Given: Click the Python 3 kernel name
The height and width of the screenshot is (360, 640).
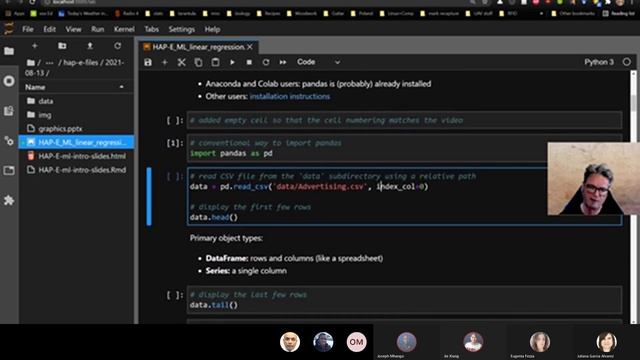Looking at the screenshot, I should [x=599, y=62].
